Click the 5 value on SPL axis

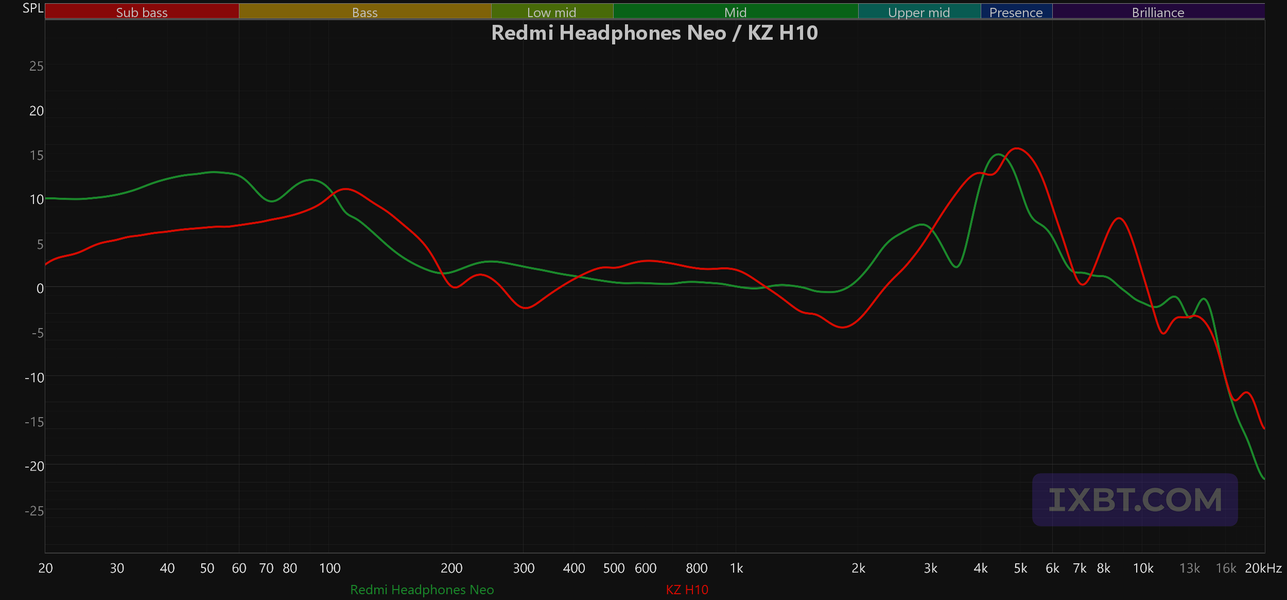pos(40,244)
